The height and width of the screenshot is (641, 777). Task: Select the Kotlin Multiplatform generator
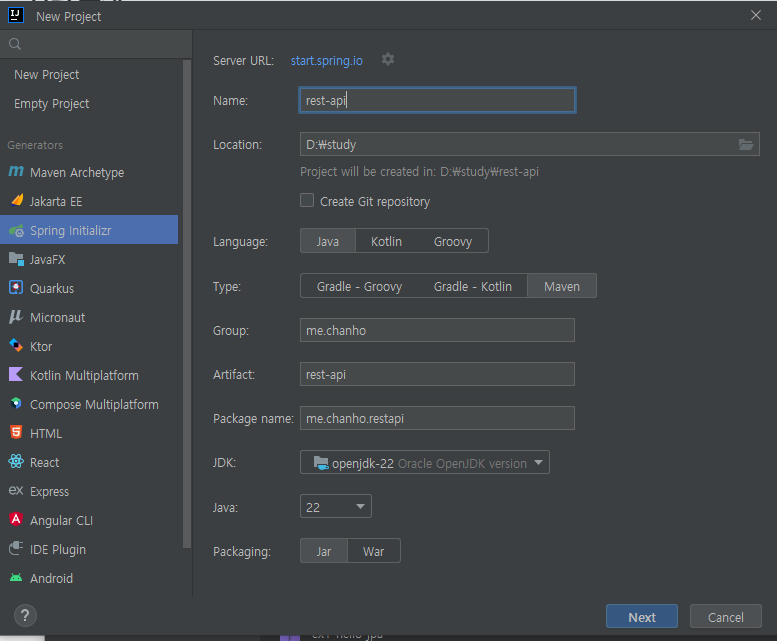click(89, 375)
